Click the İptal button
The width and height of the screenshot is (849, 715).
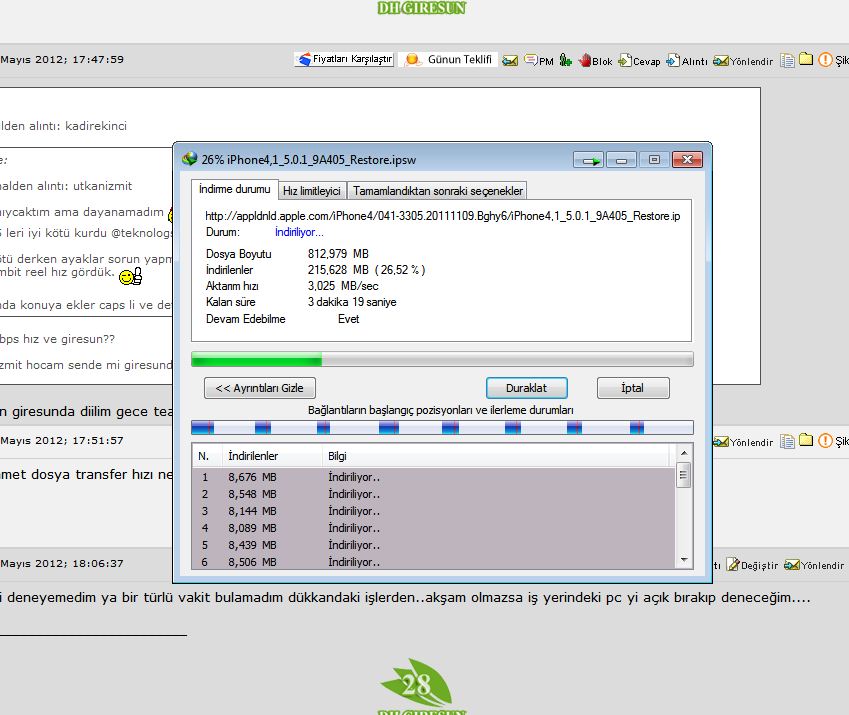[633, 388]
